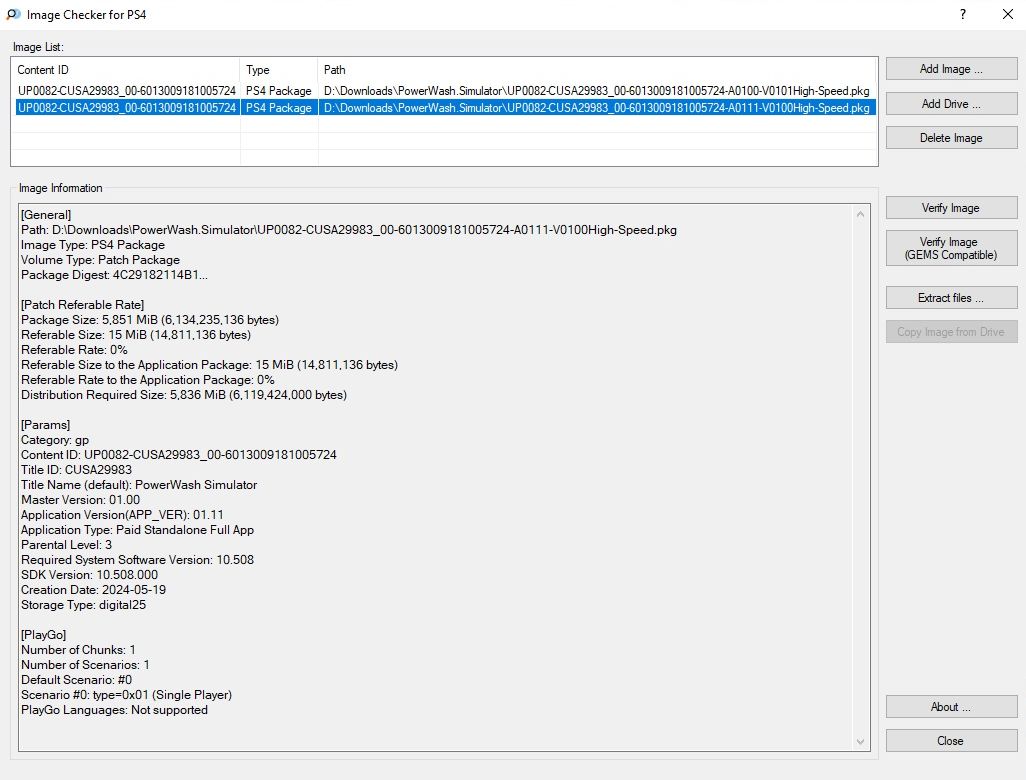Viewport: 1026px width, 780px height.
Task: Click the Number of Chunks: 1 line
Action: pos(79,650)
